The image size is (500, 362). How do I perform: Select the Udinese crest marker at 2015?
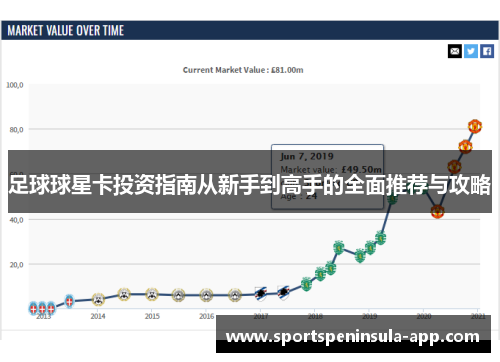click(x=152, y=294)
